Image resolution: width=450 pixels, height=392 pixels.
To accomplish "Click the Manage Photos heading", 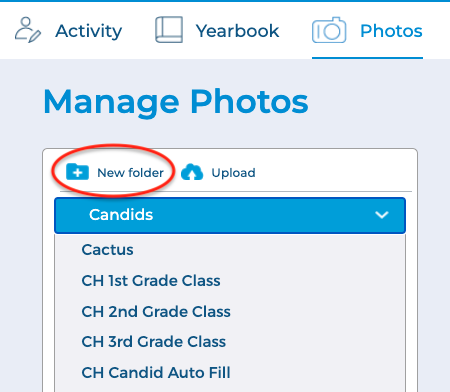I will click(176, 102).
